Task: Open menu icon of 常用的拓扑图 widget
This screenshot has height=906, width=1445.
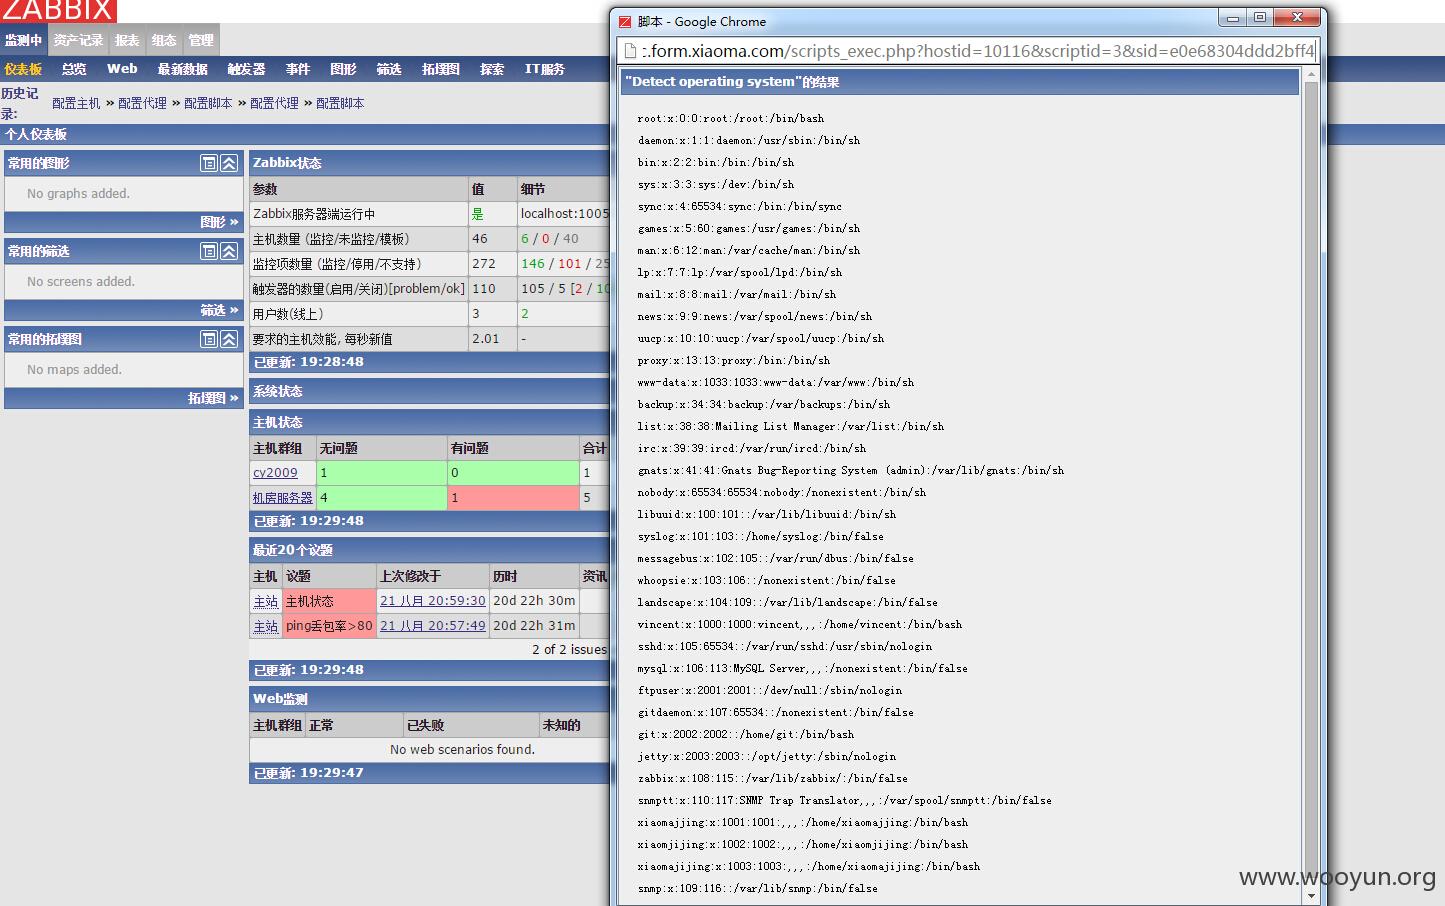Action: click(x=208, y=339)
